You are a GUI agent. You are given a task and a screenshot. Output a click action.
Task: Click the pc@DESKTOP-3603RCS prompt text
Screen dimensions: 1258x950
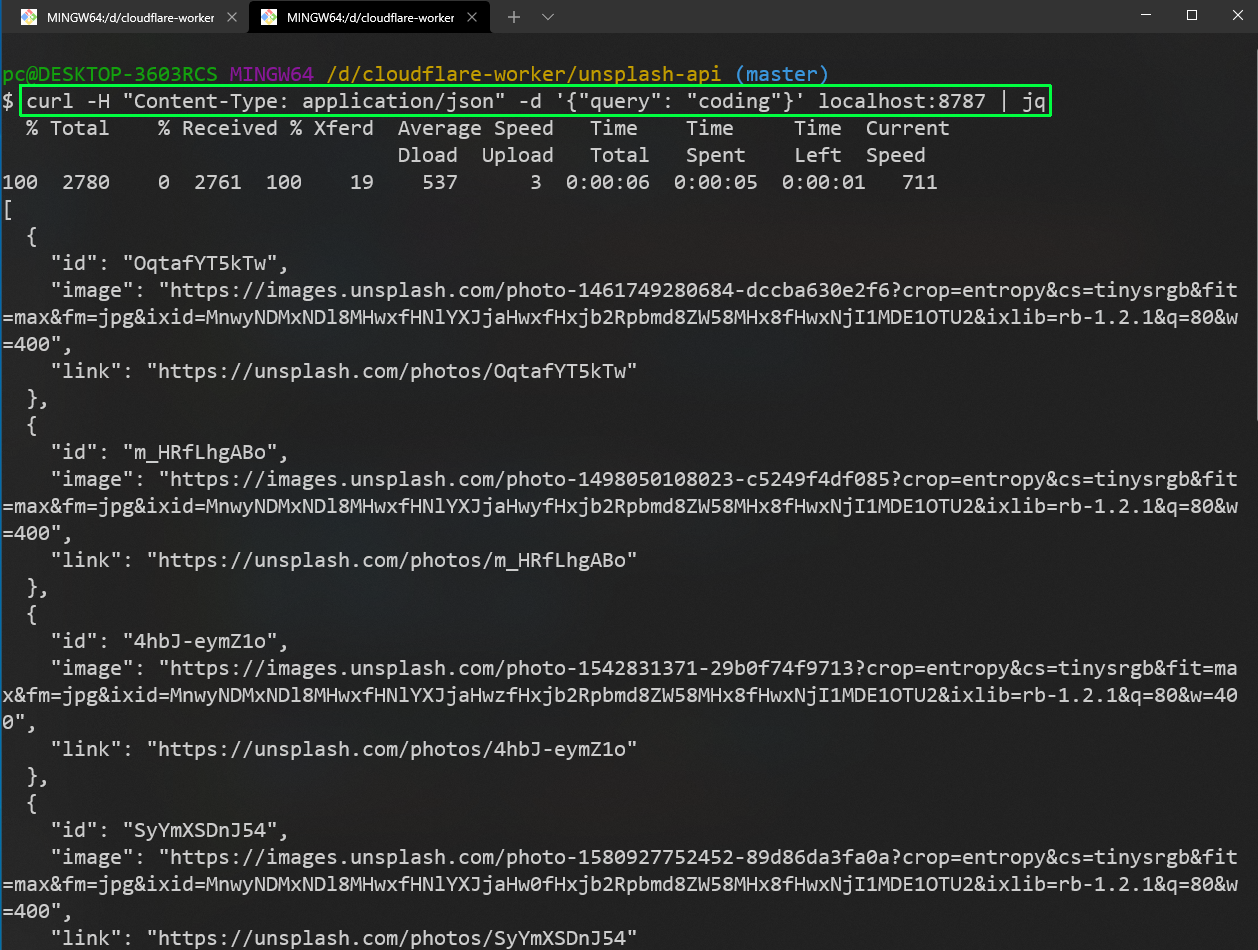[110, 74]
